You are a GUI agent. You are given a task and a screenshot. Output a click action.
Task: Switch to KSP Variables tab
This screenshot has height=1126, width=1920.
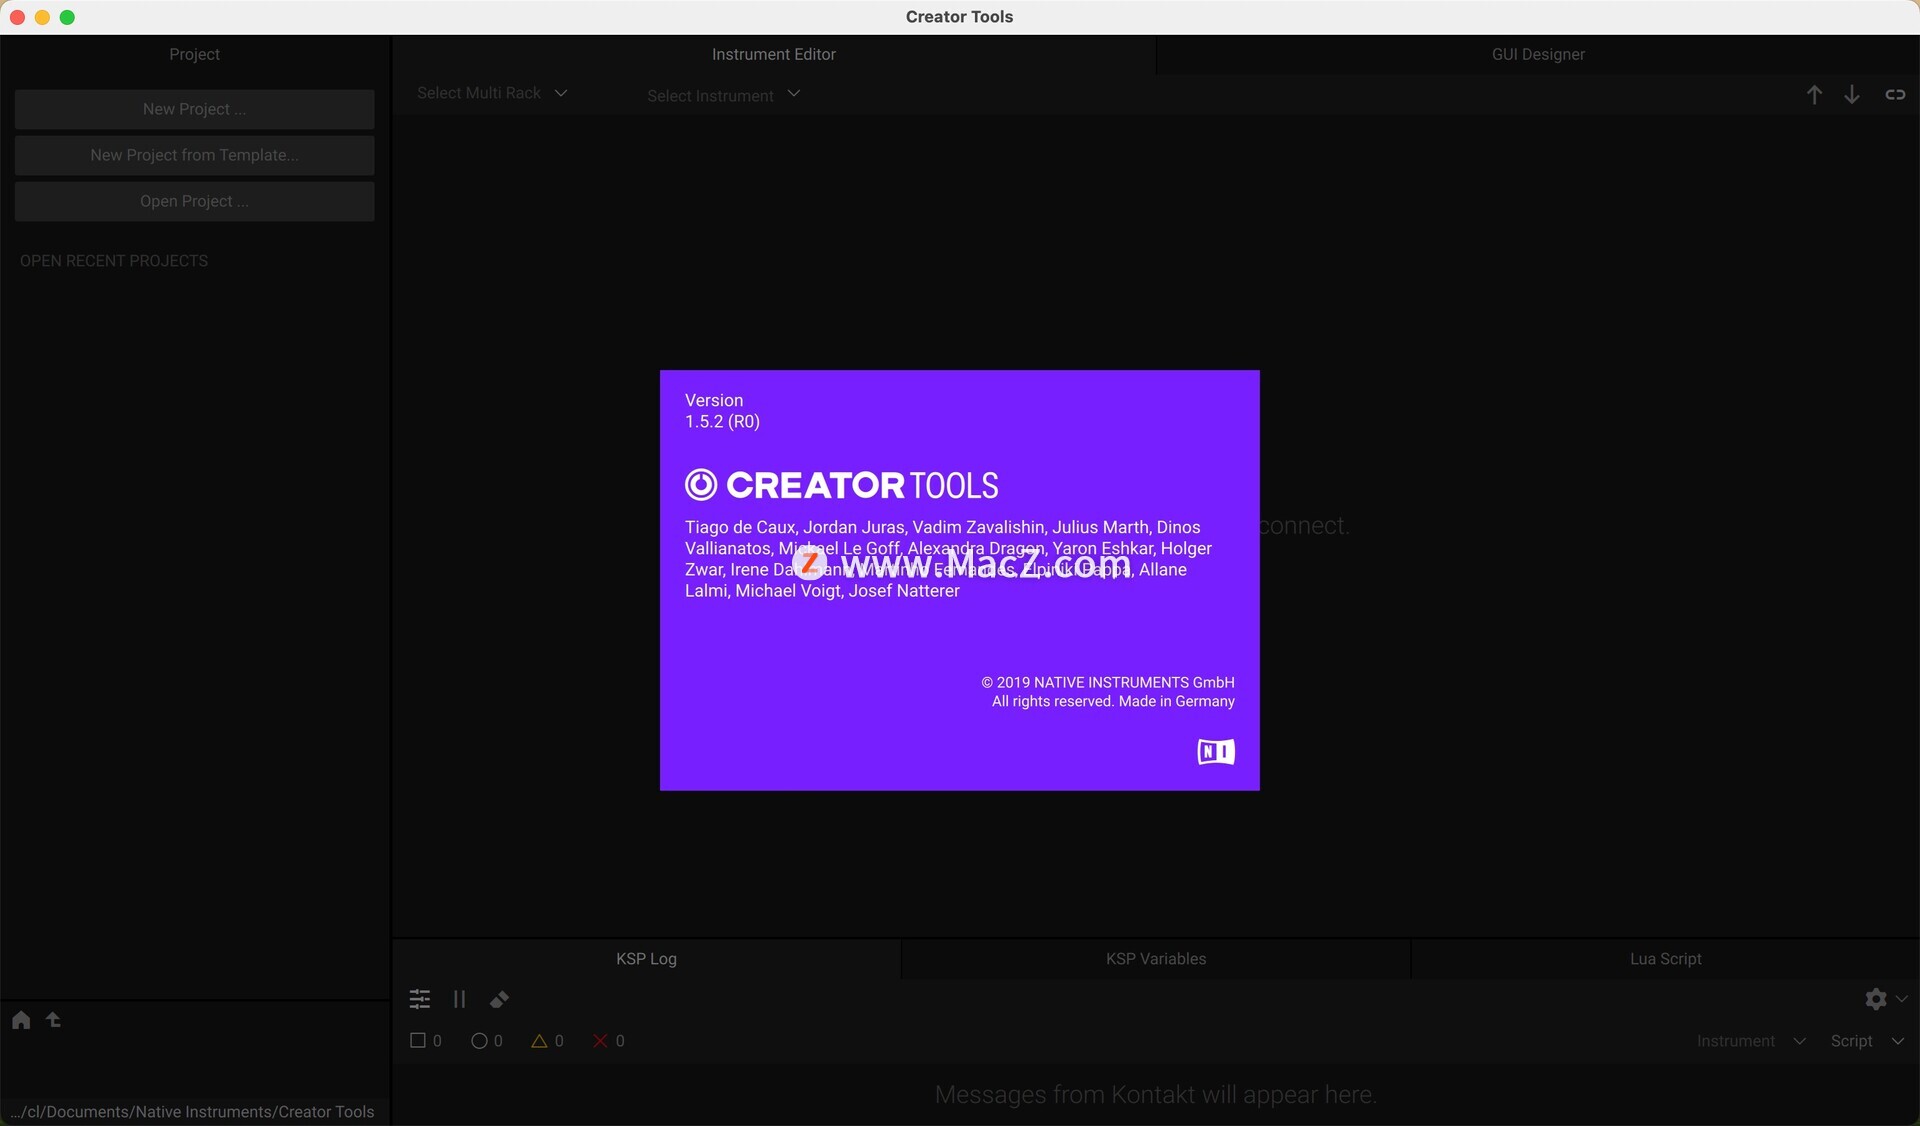1156,958
